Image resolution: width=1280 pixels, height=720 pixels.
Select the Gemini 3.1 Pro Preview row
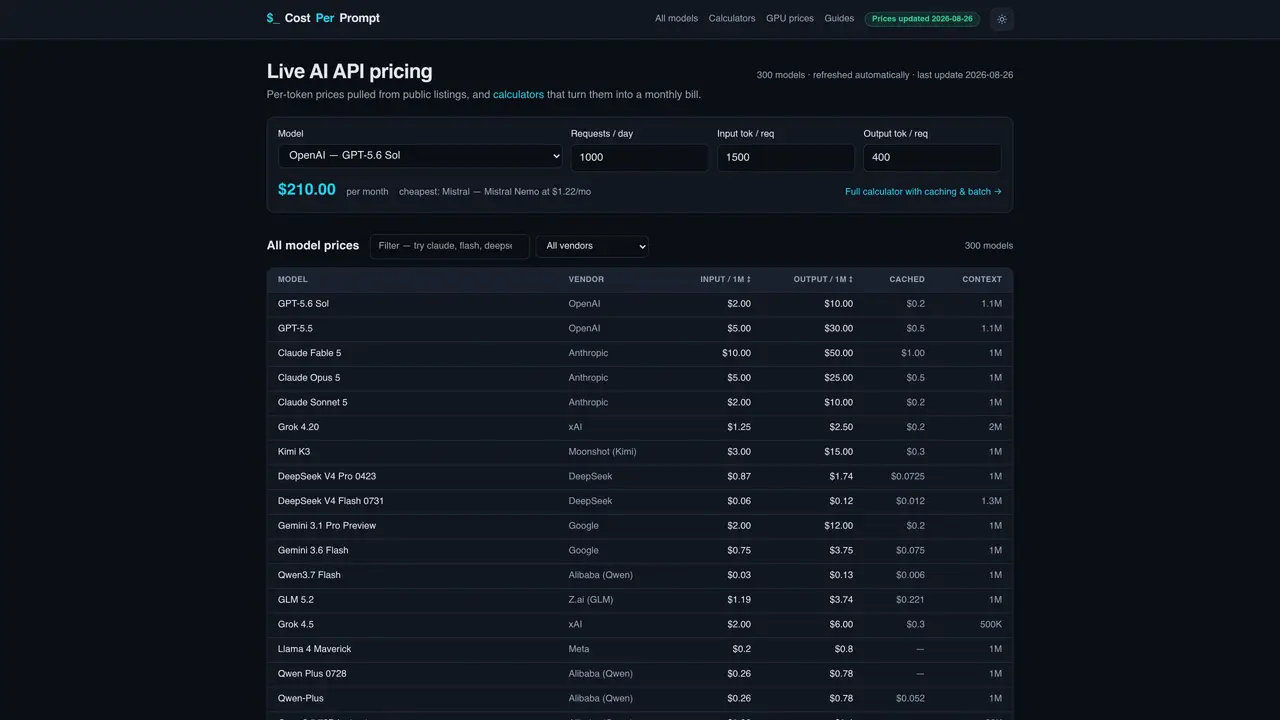pos(640,526)
